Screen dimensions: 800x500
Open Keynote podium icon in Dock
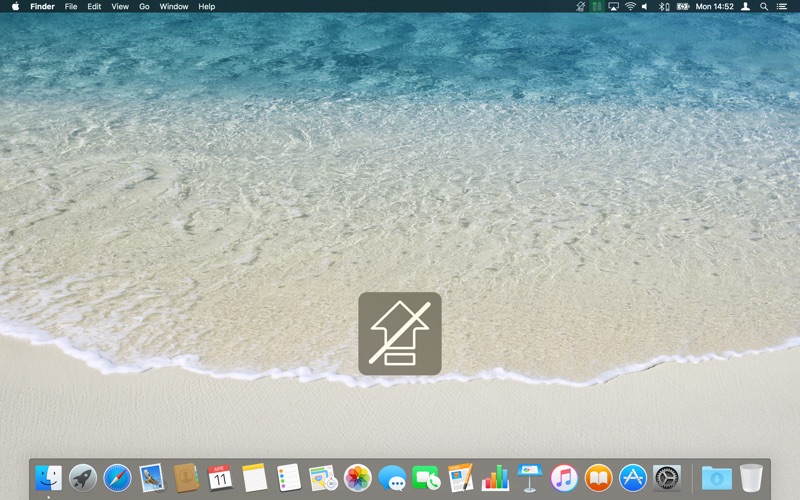tap(530, 478)
